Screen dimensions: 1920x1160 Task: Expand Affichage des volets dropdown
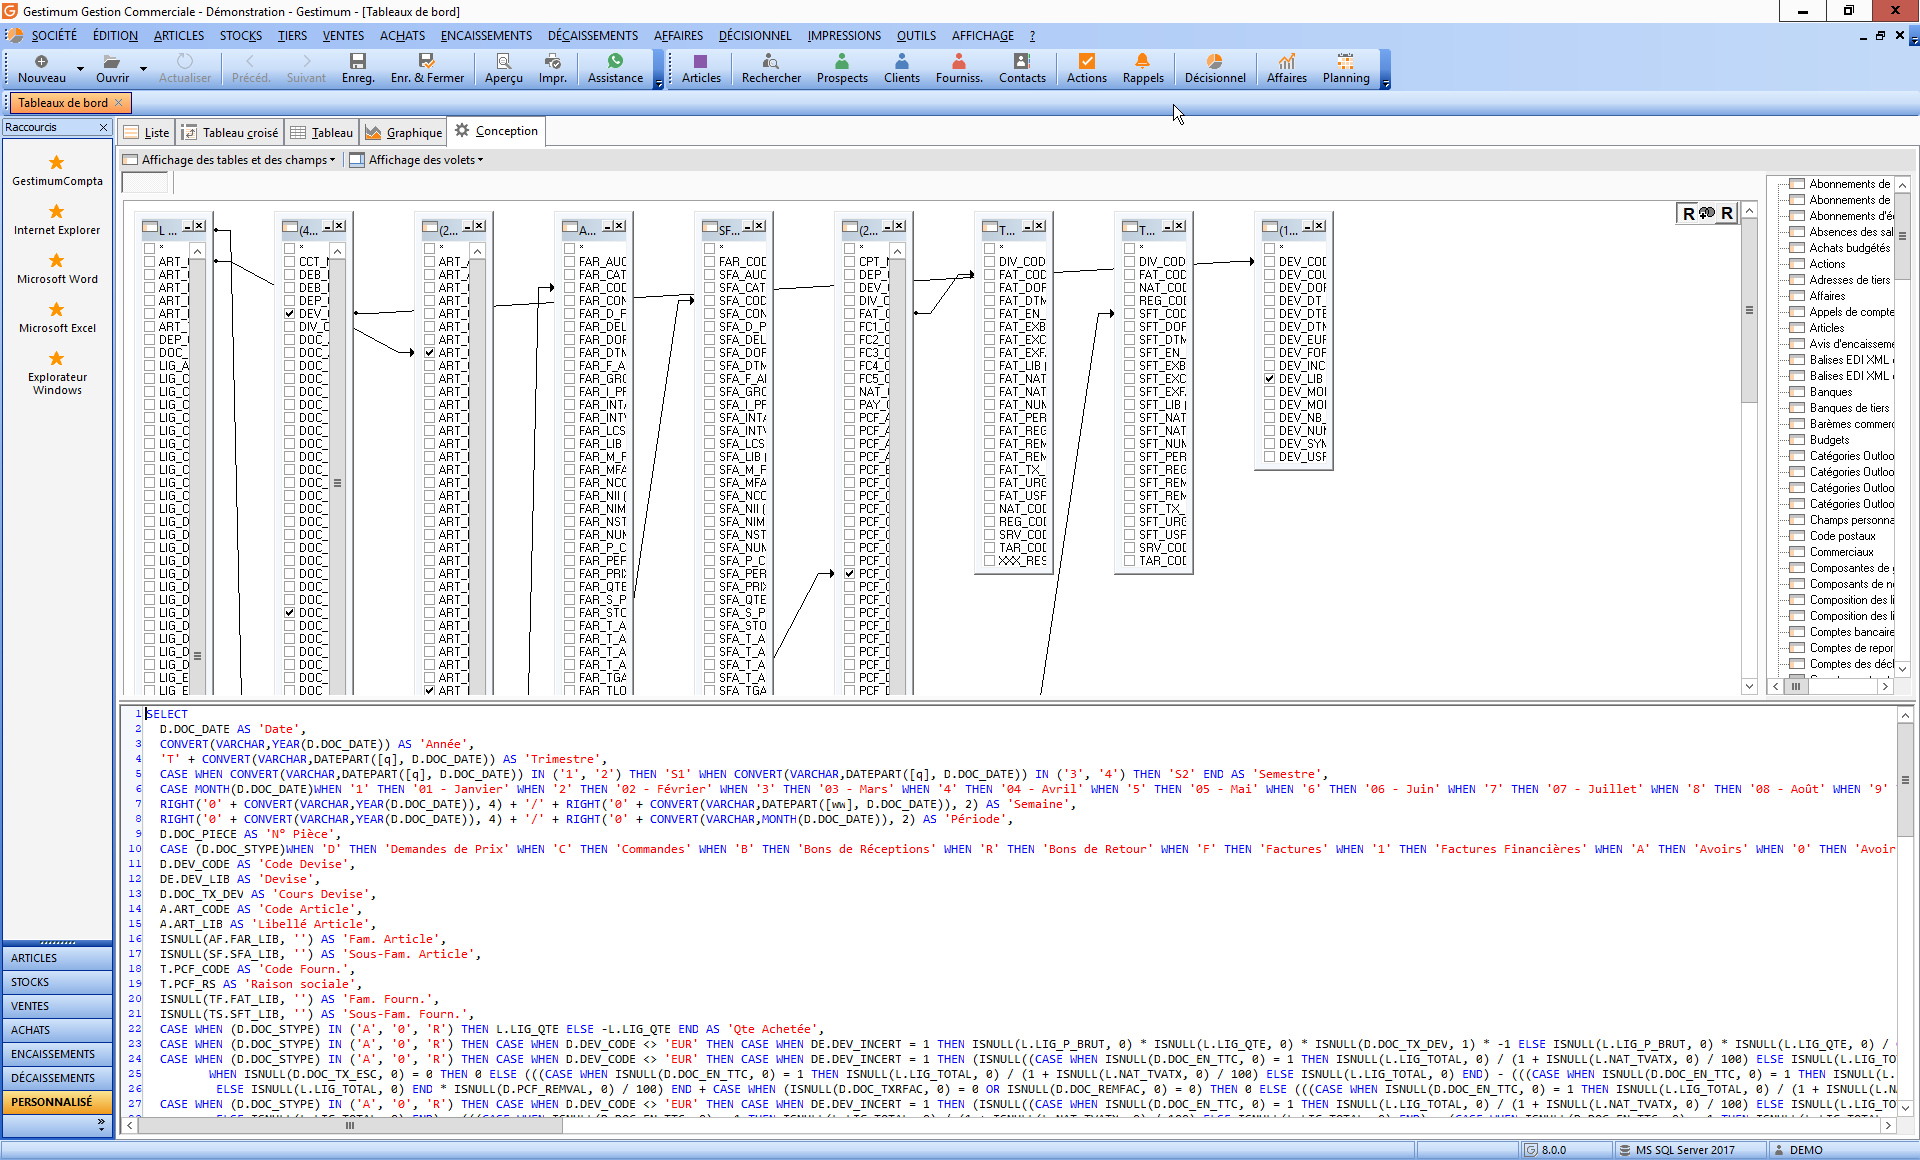click(416, 160)
